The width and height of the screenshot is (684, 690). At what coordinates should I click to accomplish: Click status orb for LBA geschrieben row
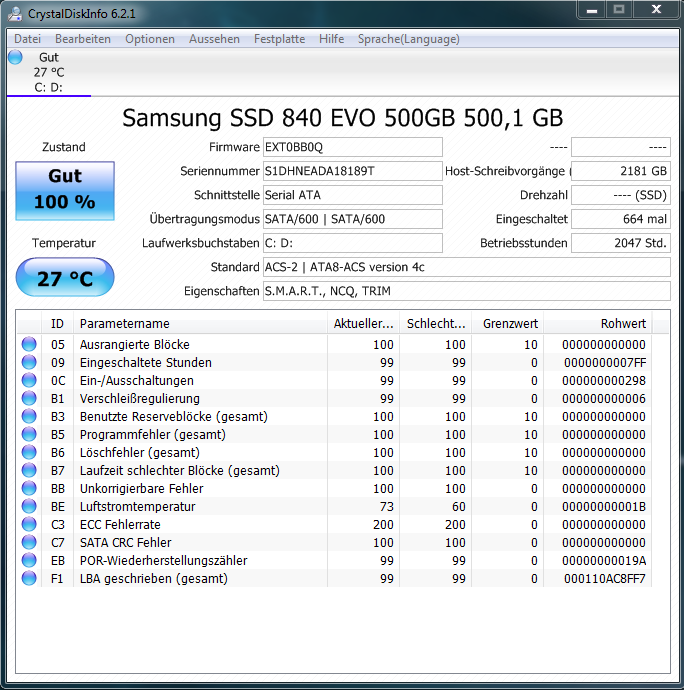(x=29, y=578)
